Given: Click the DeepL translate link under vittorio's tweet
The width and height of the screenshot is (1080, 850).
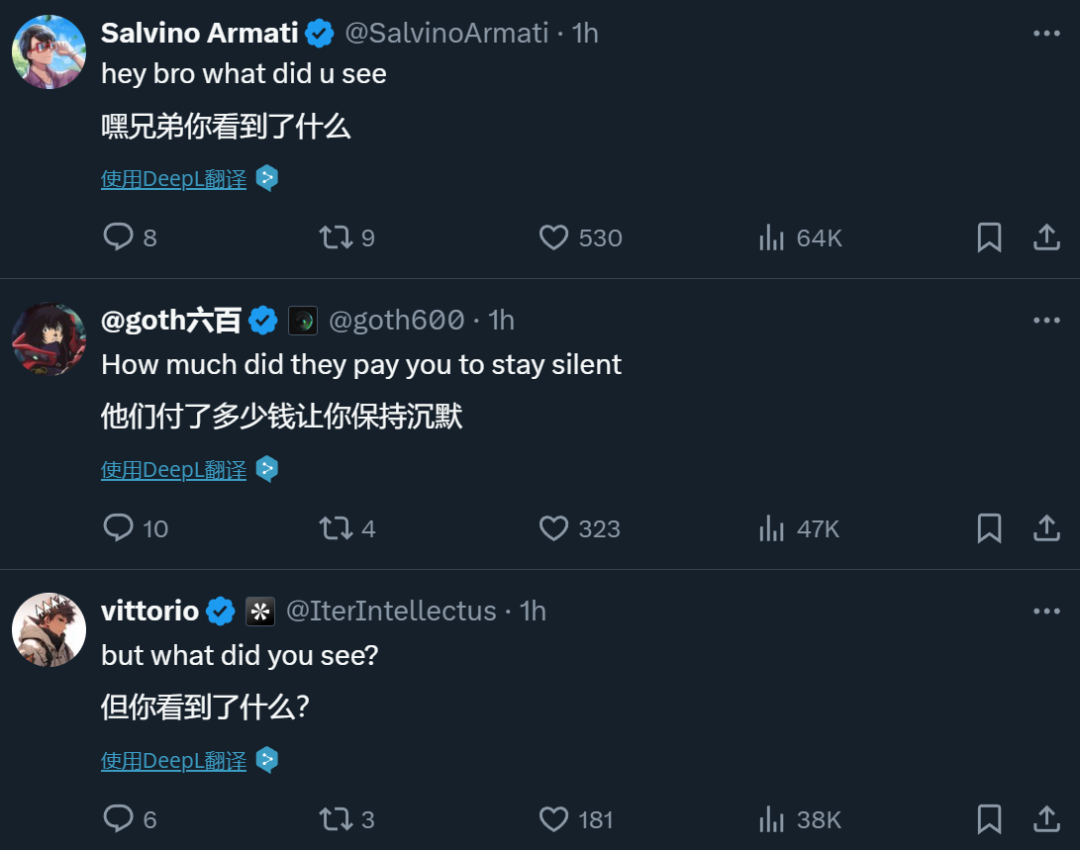Looking at the screenshot, I should coord(174,761).
